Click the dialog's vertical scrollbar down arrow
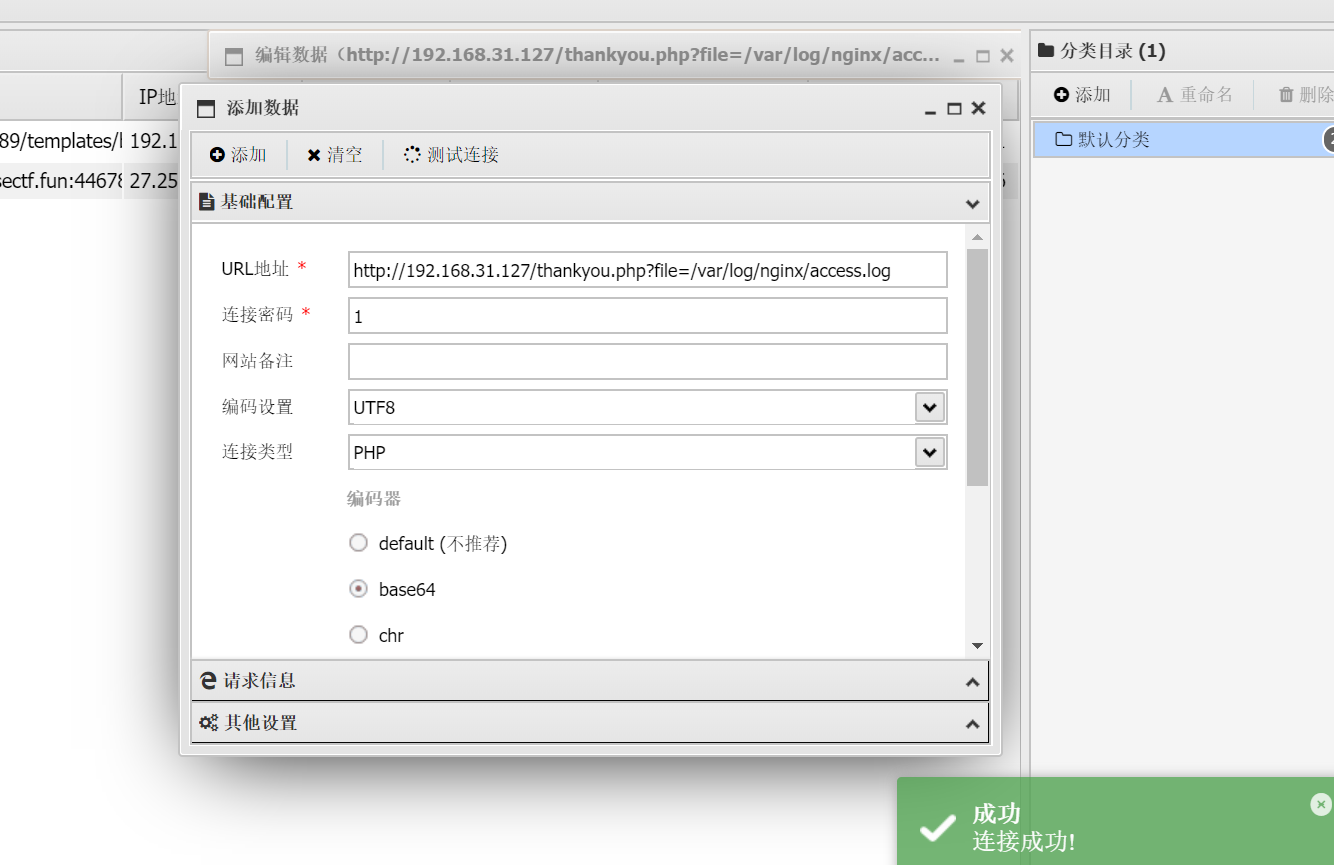Image resolution: width=1334 pixels, height=865 pixels. tap(977, 647)
